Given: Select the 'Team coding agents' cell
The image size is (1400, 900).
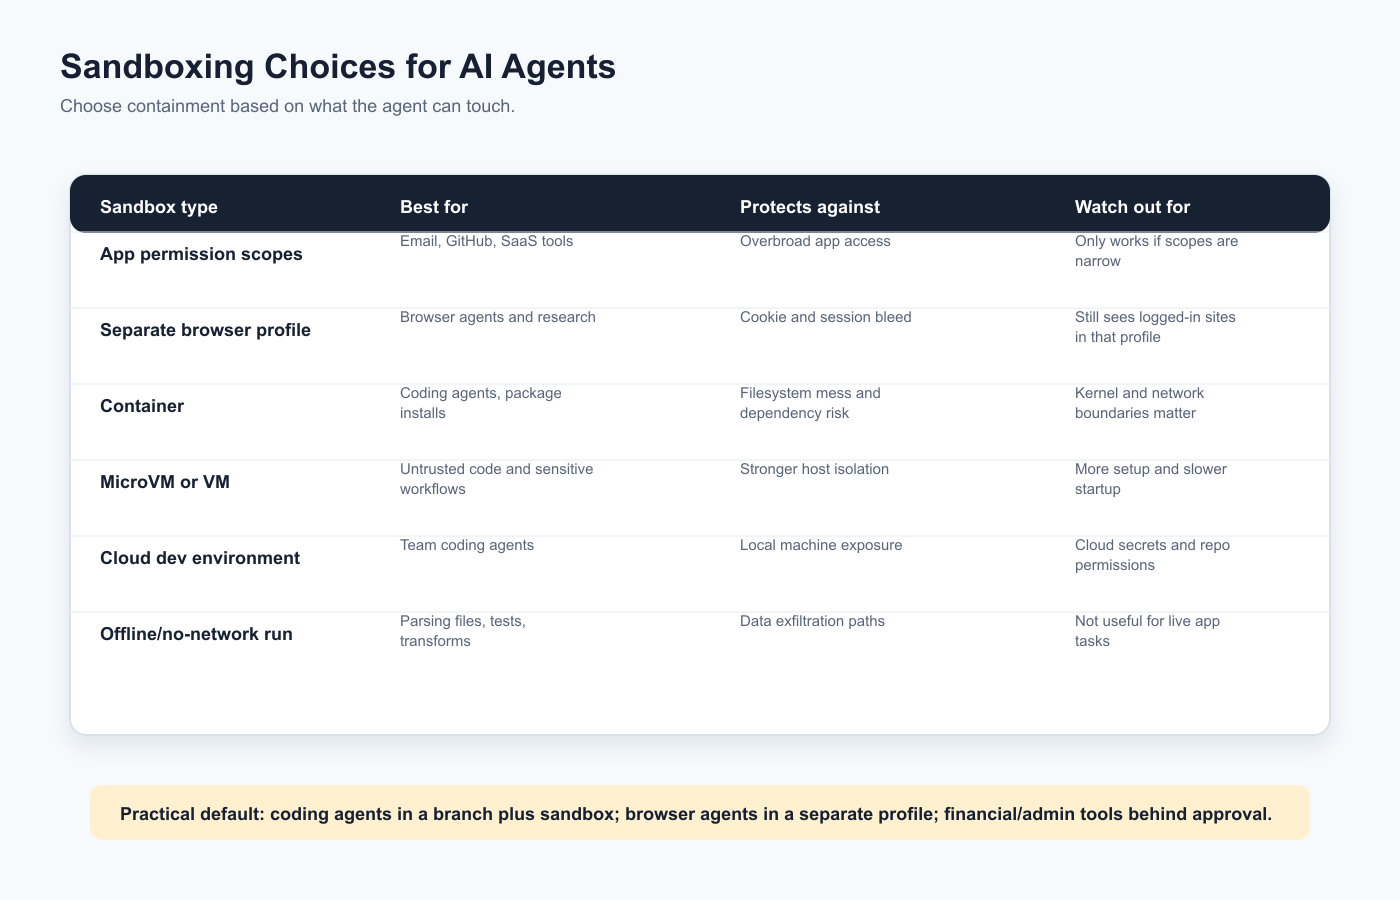Looking at the screenshot, I should (467, 545).
